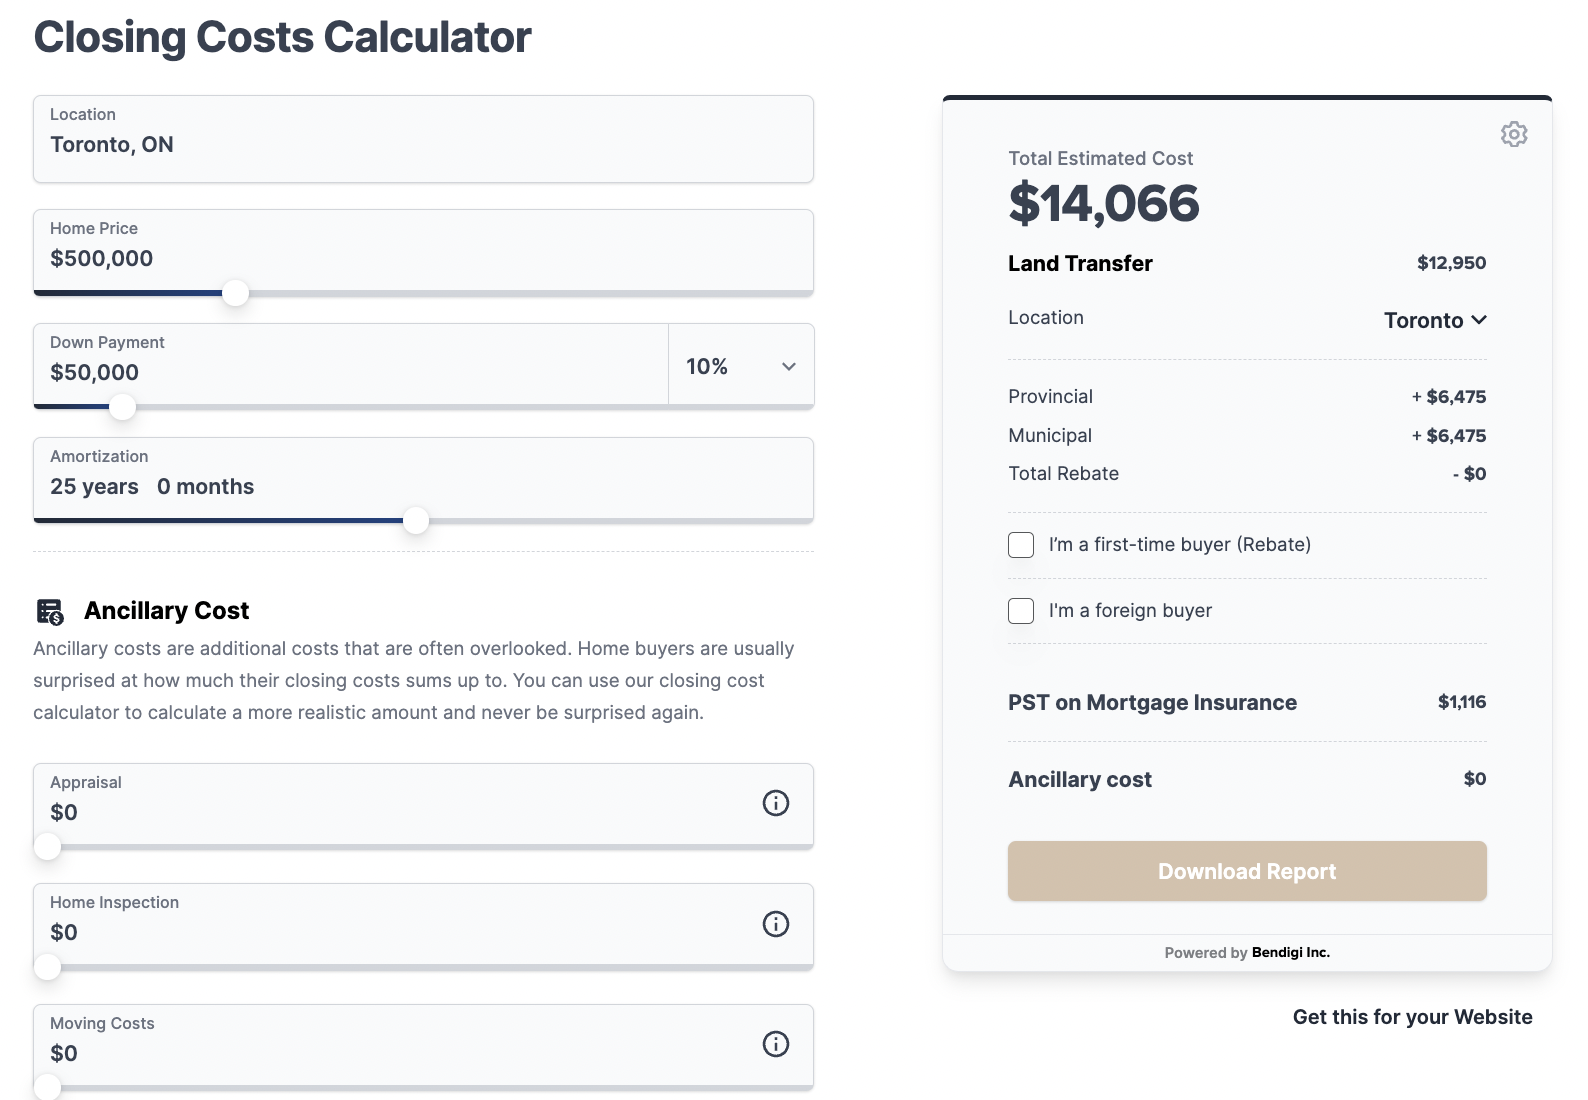
Task: Open Get this for your Website link
Action: (x=1411, y=1016)
